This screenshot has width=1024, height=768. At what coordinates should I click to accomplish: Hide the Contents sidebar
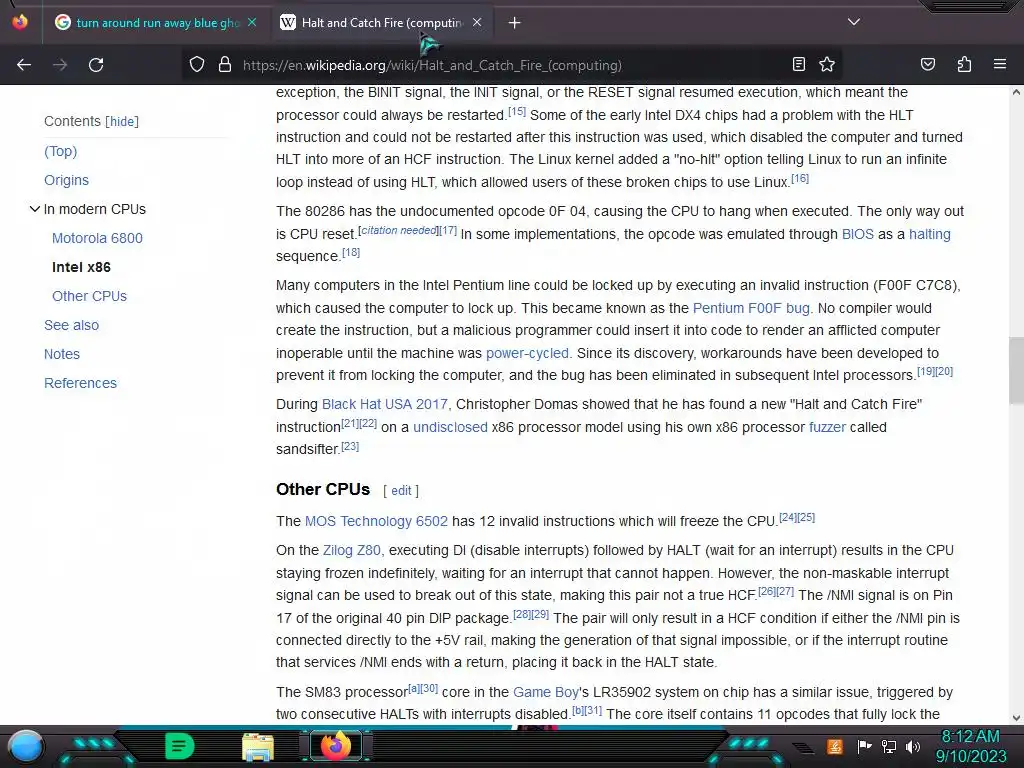pyautogui.click(x=122, y=121)
